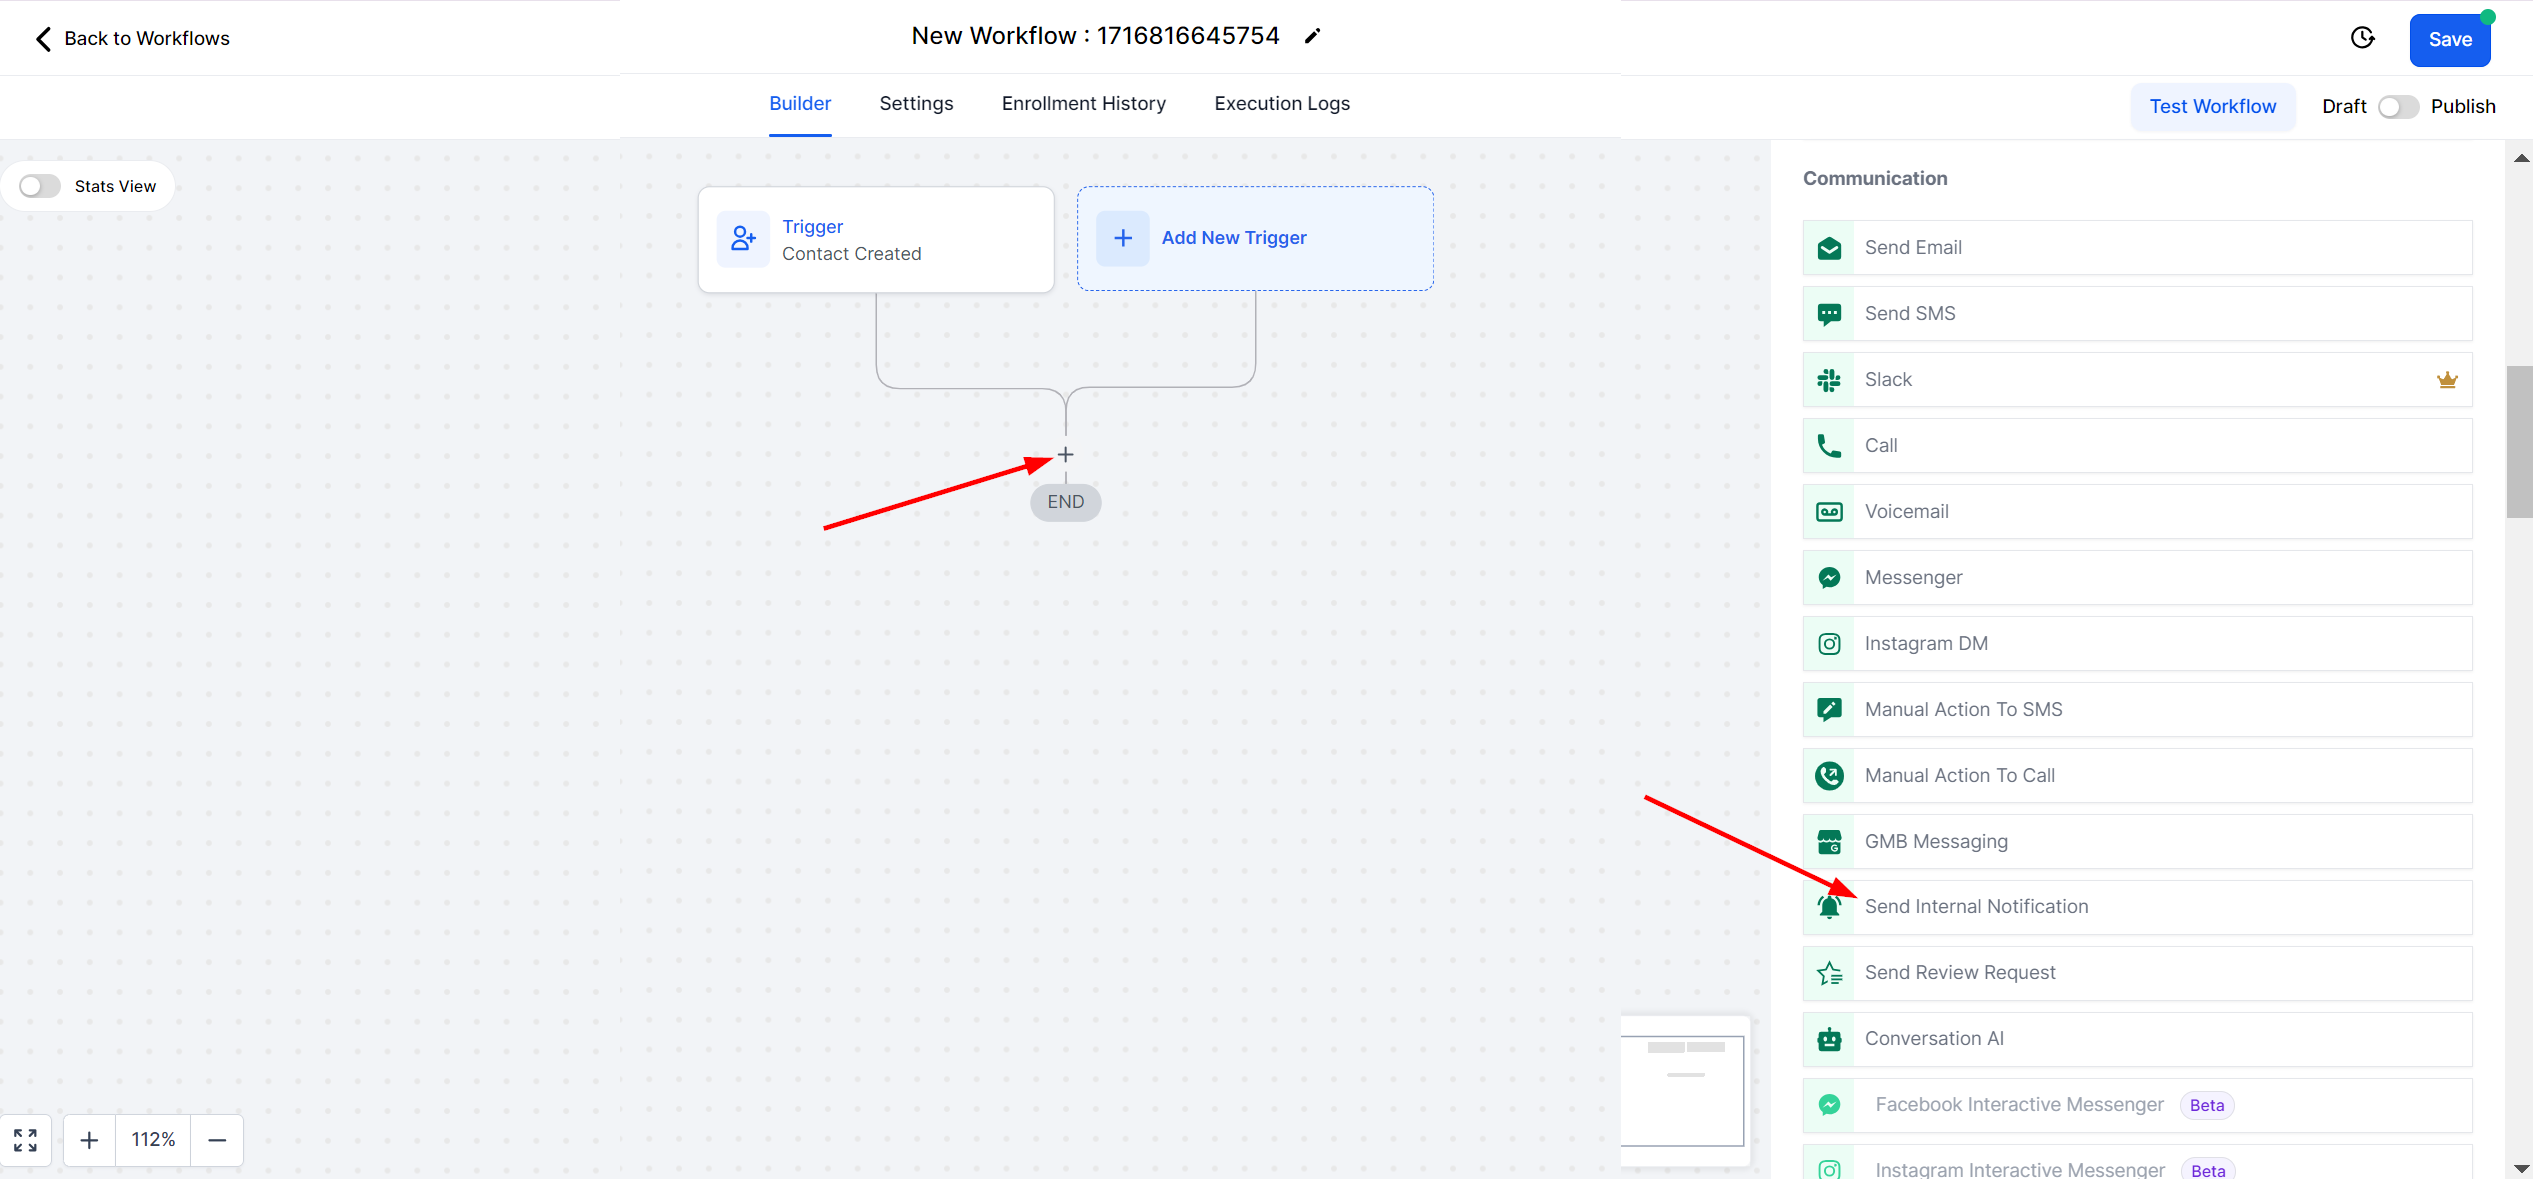Click the pencil icon to rename workflow
This screenshot has width=2533, height=1179.
click(1312, 37)
